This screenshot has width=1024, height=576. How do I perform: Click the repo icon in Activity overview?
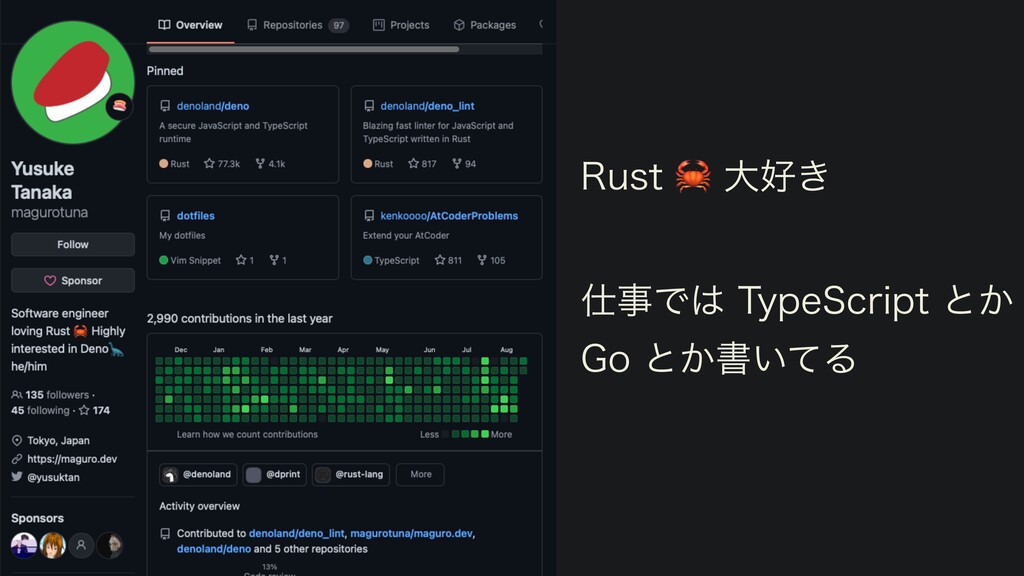165,534
